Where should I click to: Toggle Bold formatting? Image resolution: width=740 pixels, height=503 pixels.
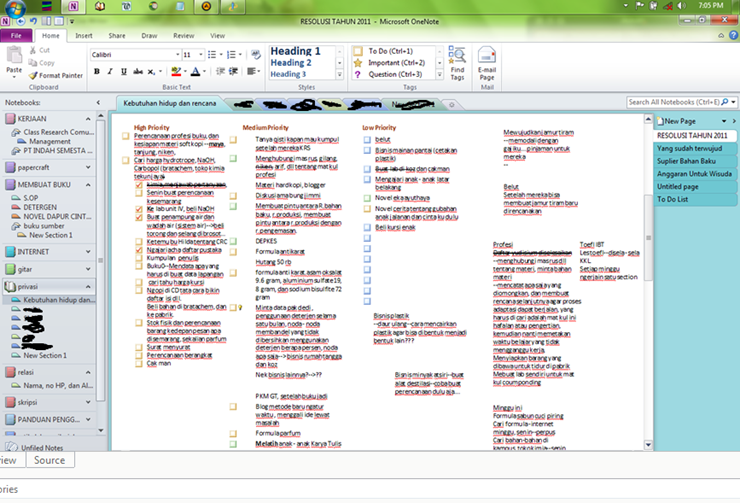tap(97, 71)
